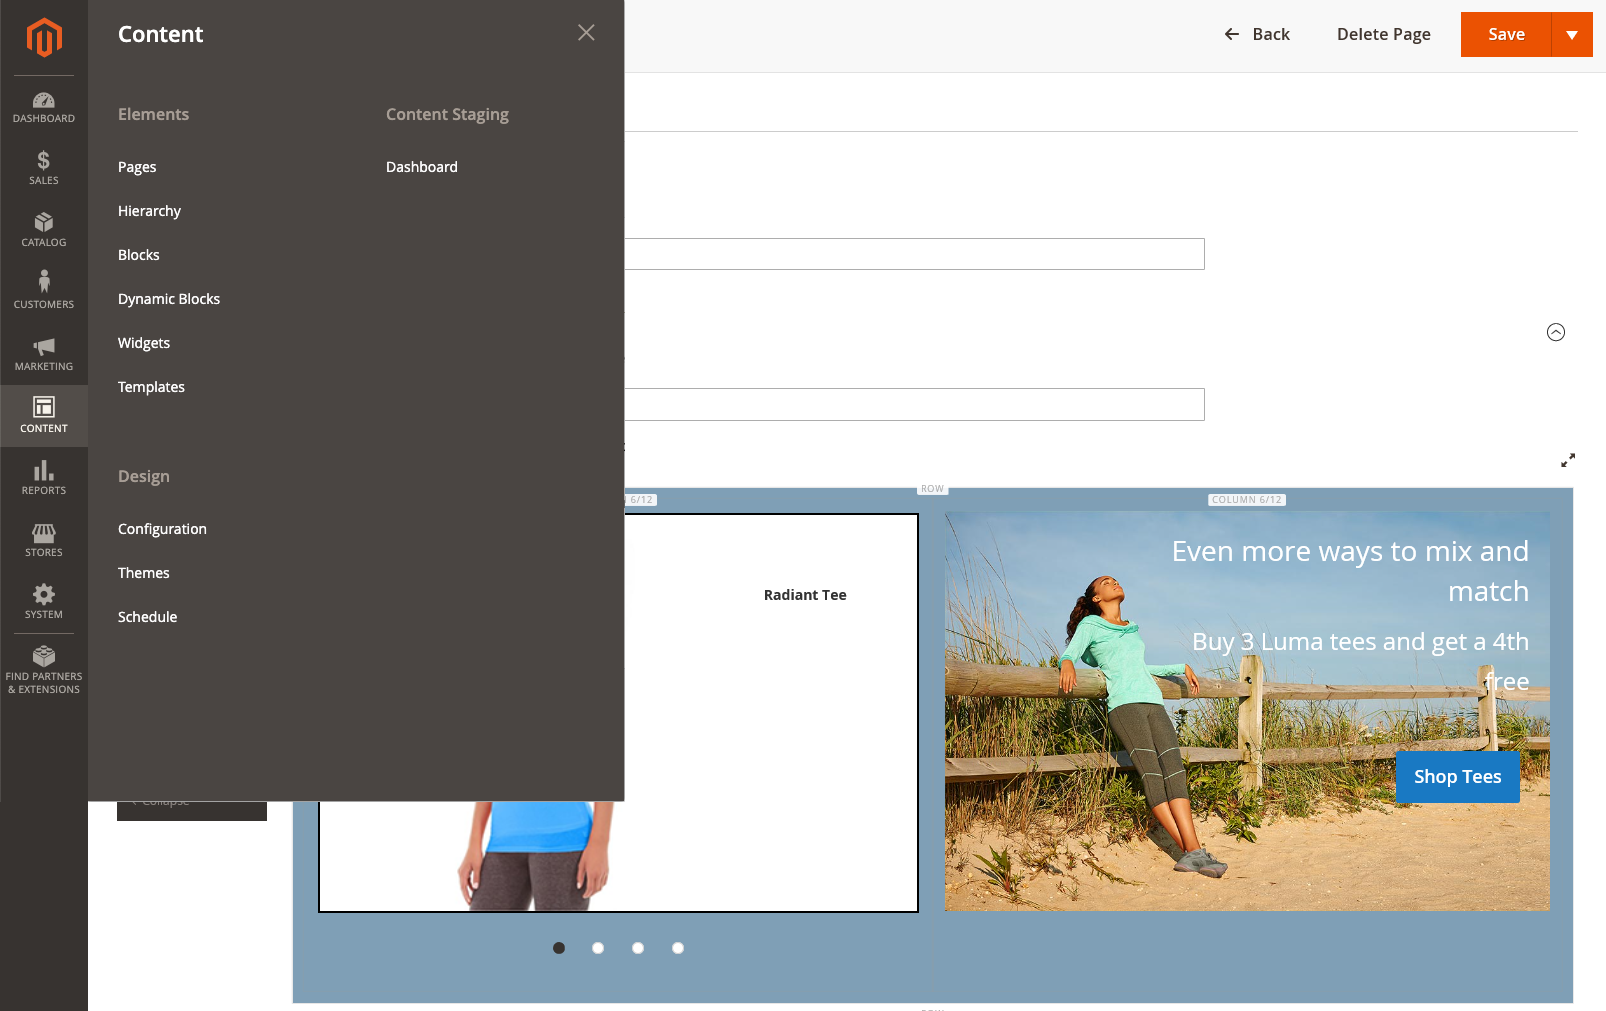The height and width of the screenshot is (1011, 1606).
Task: Click the Magento logo icon
Action: (x=44, y=38)
